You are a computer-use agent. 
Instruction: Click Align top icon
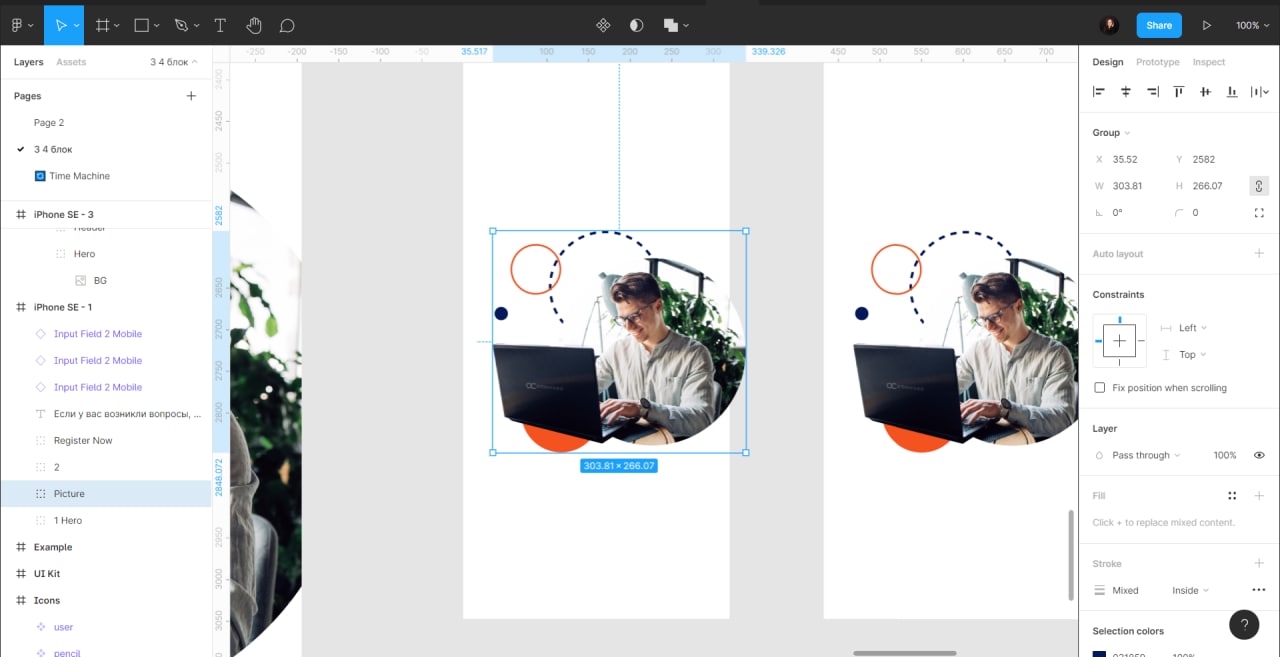click(x=1179, y=92)
